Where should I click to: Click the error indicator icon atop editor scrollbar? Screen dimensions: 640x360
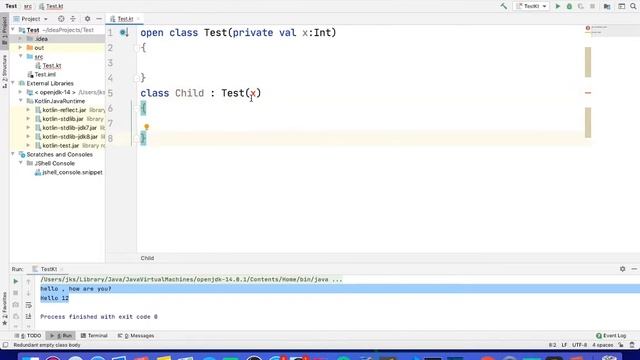(x=588, y=28)
